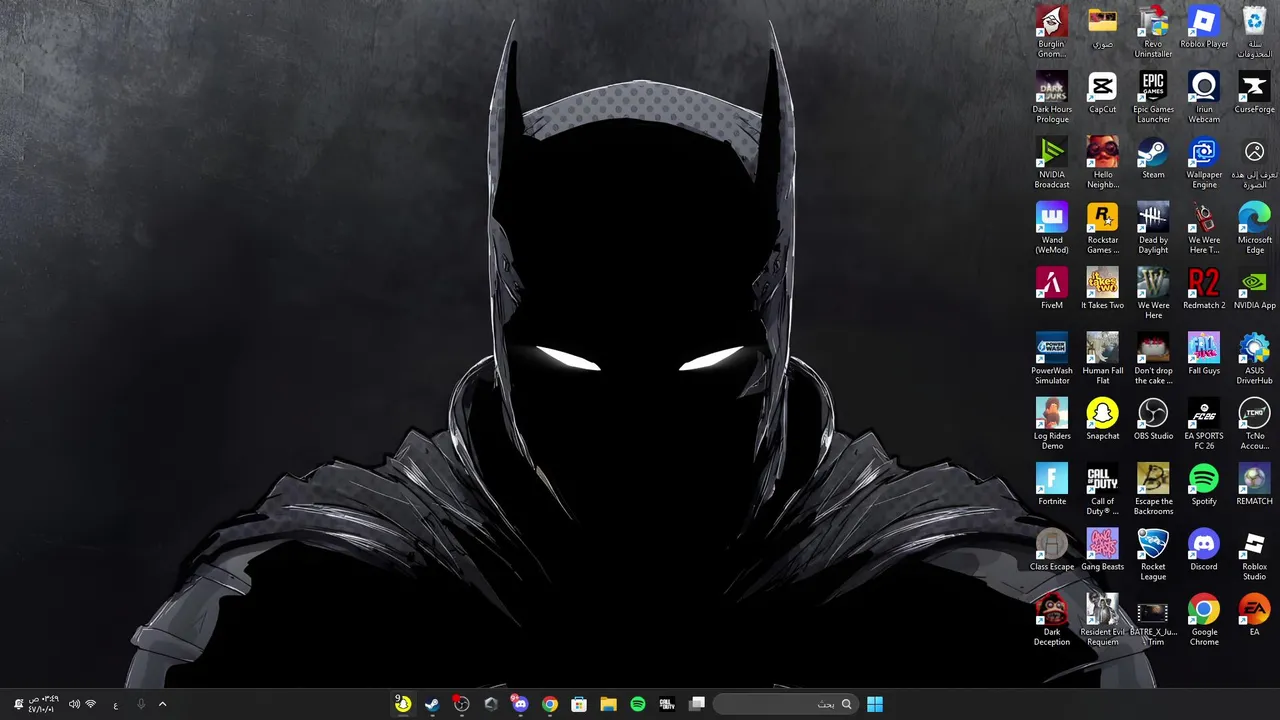Open Spotify from the taskbar
This screenshot has height=720, width=1280.
tap(638, 704)
